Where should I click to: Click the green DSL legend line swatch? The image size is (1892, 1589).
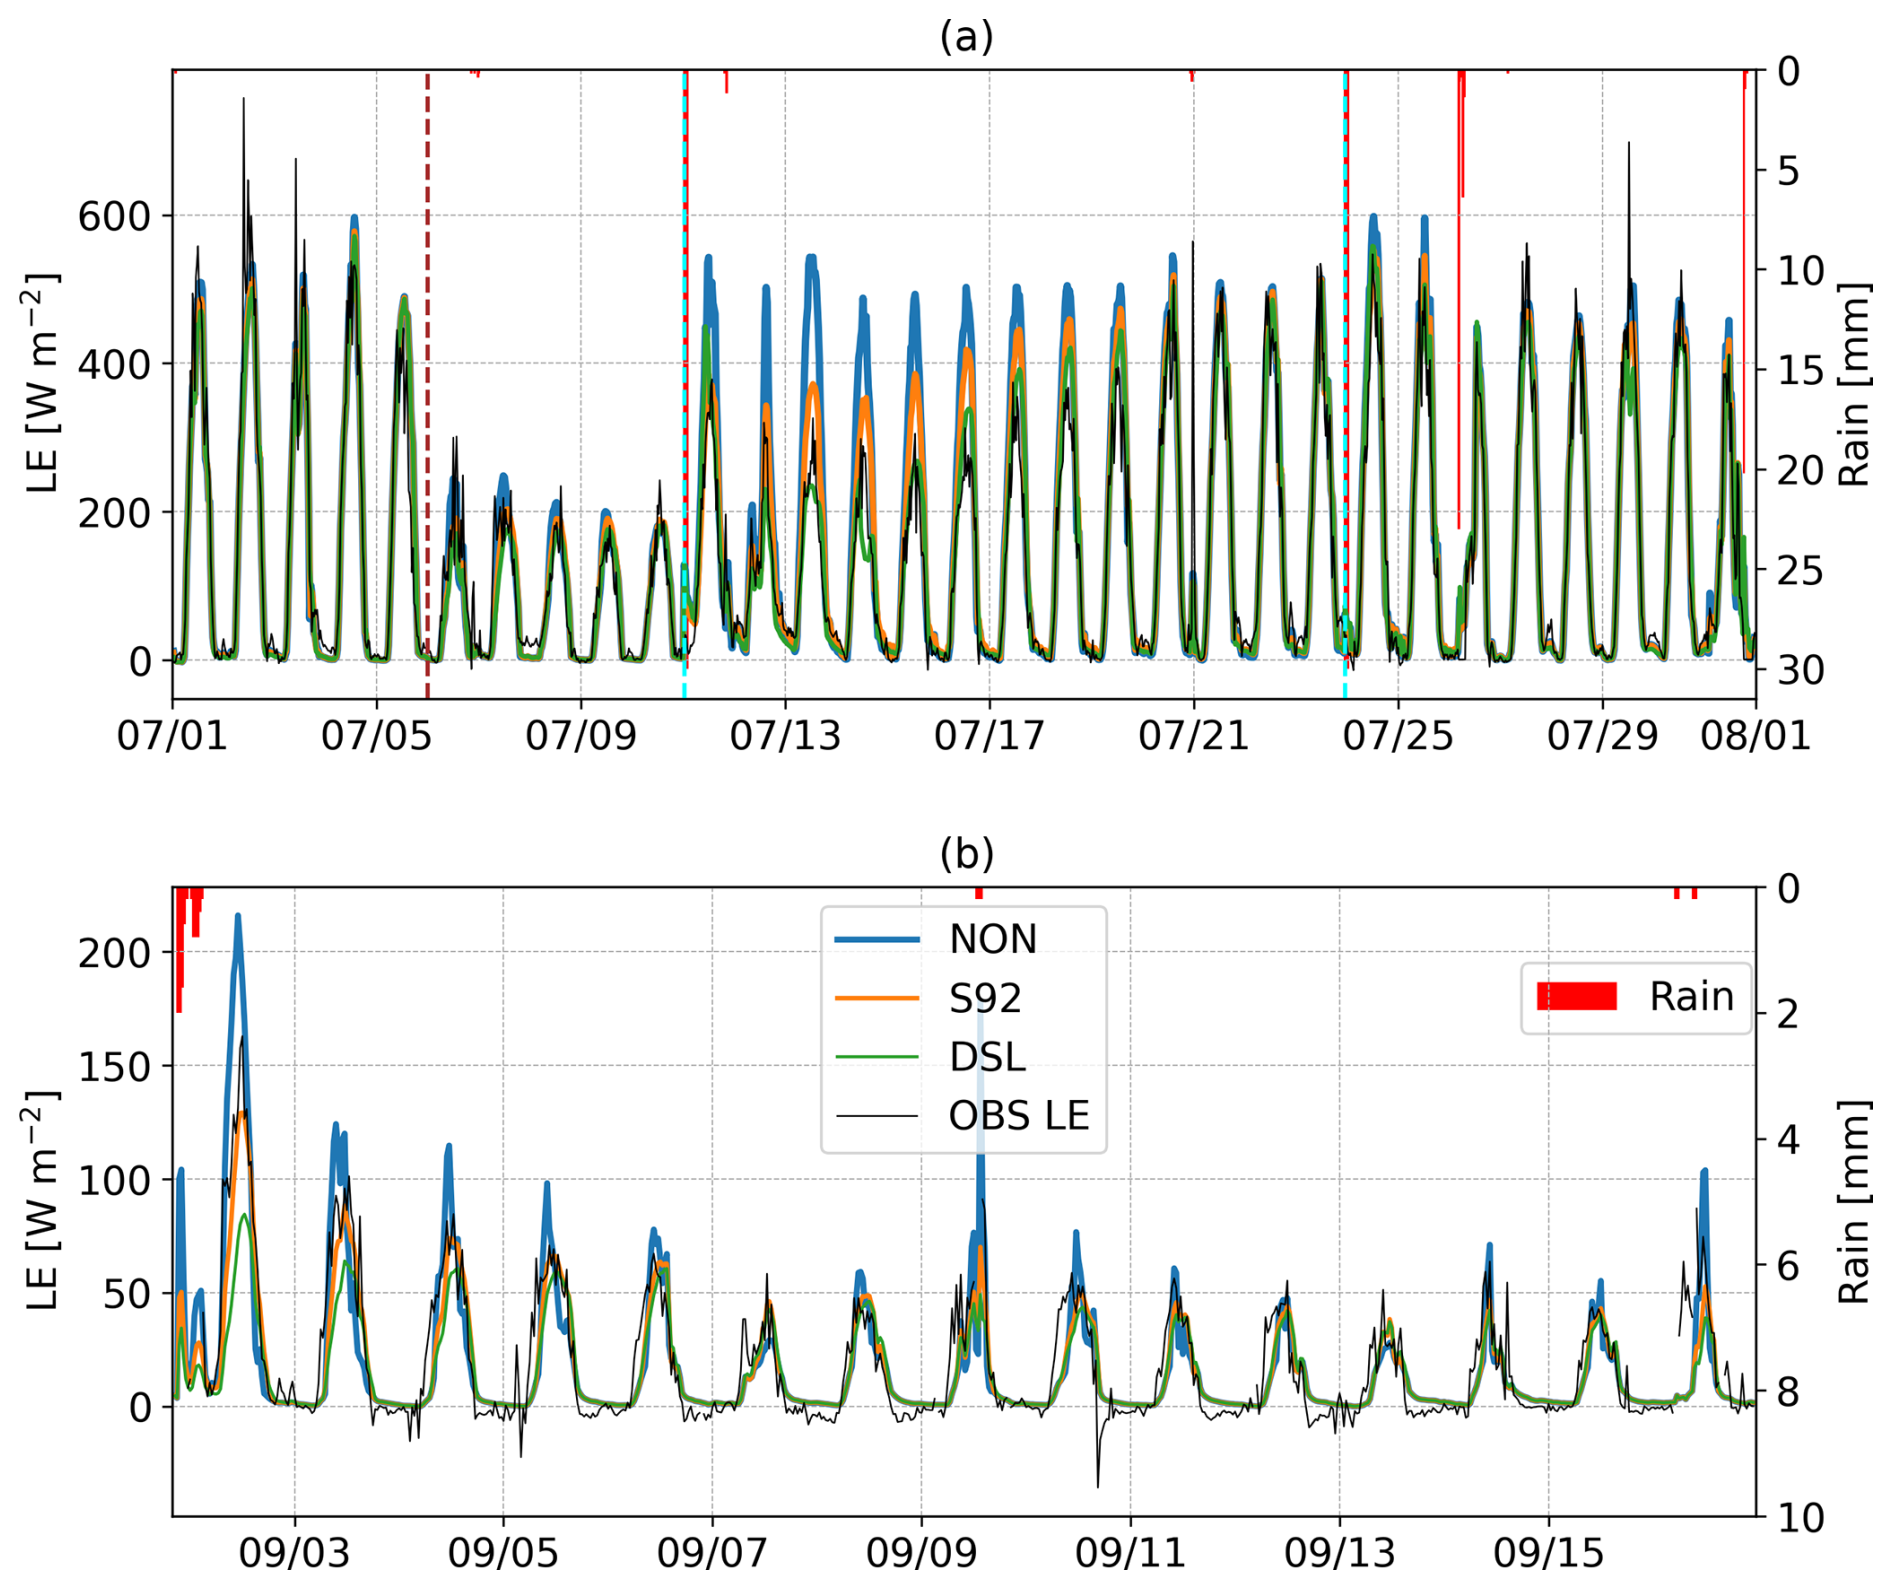coord(877,1056)
